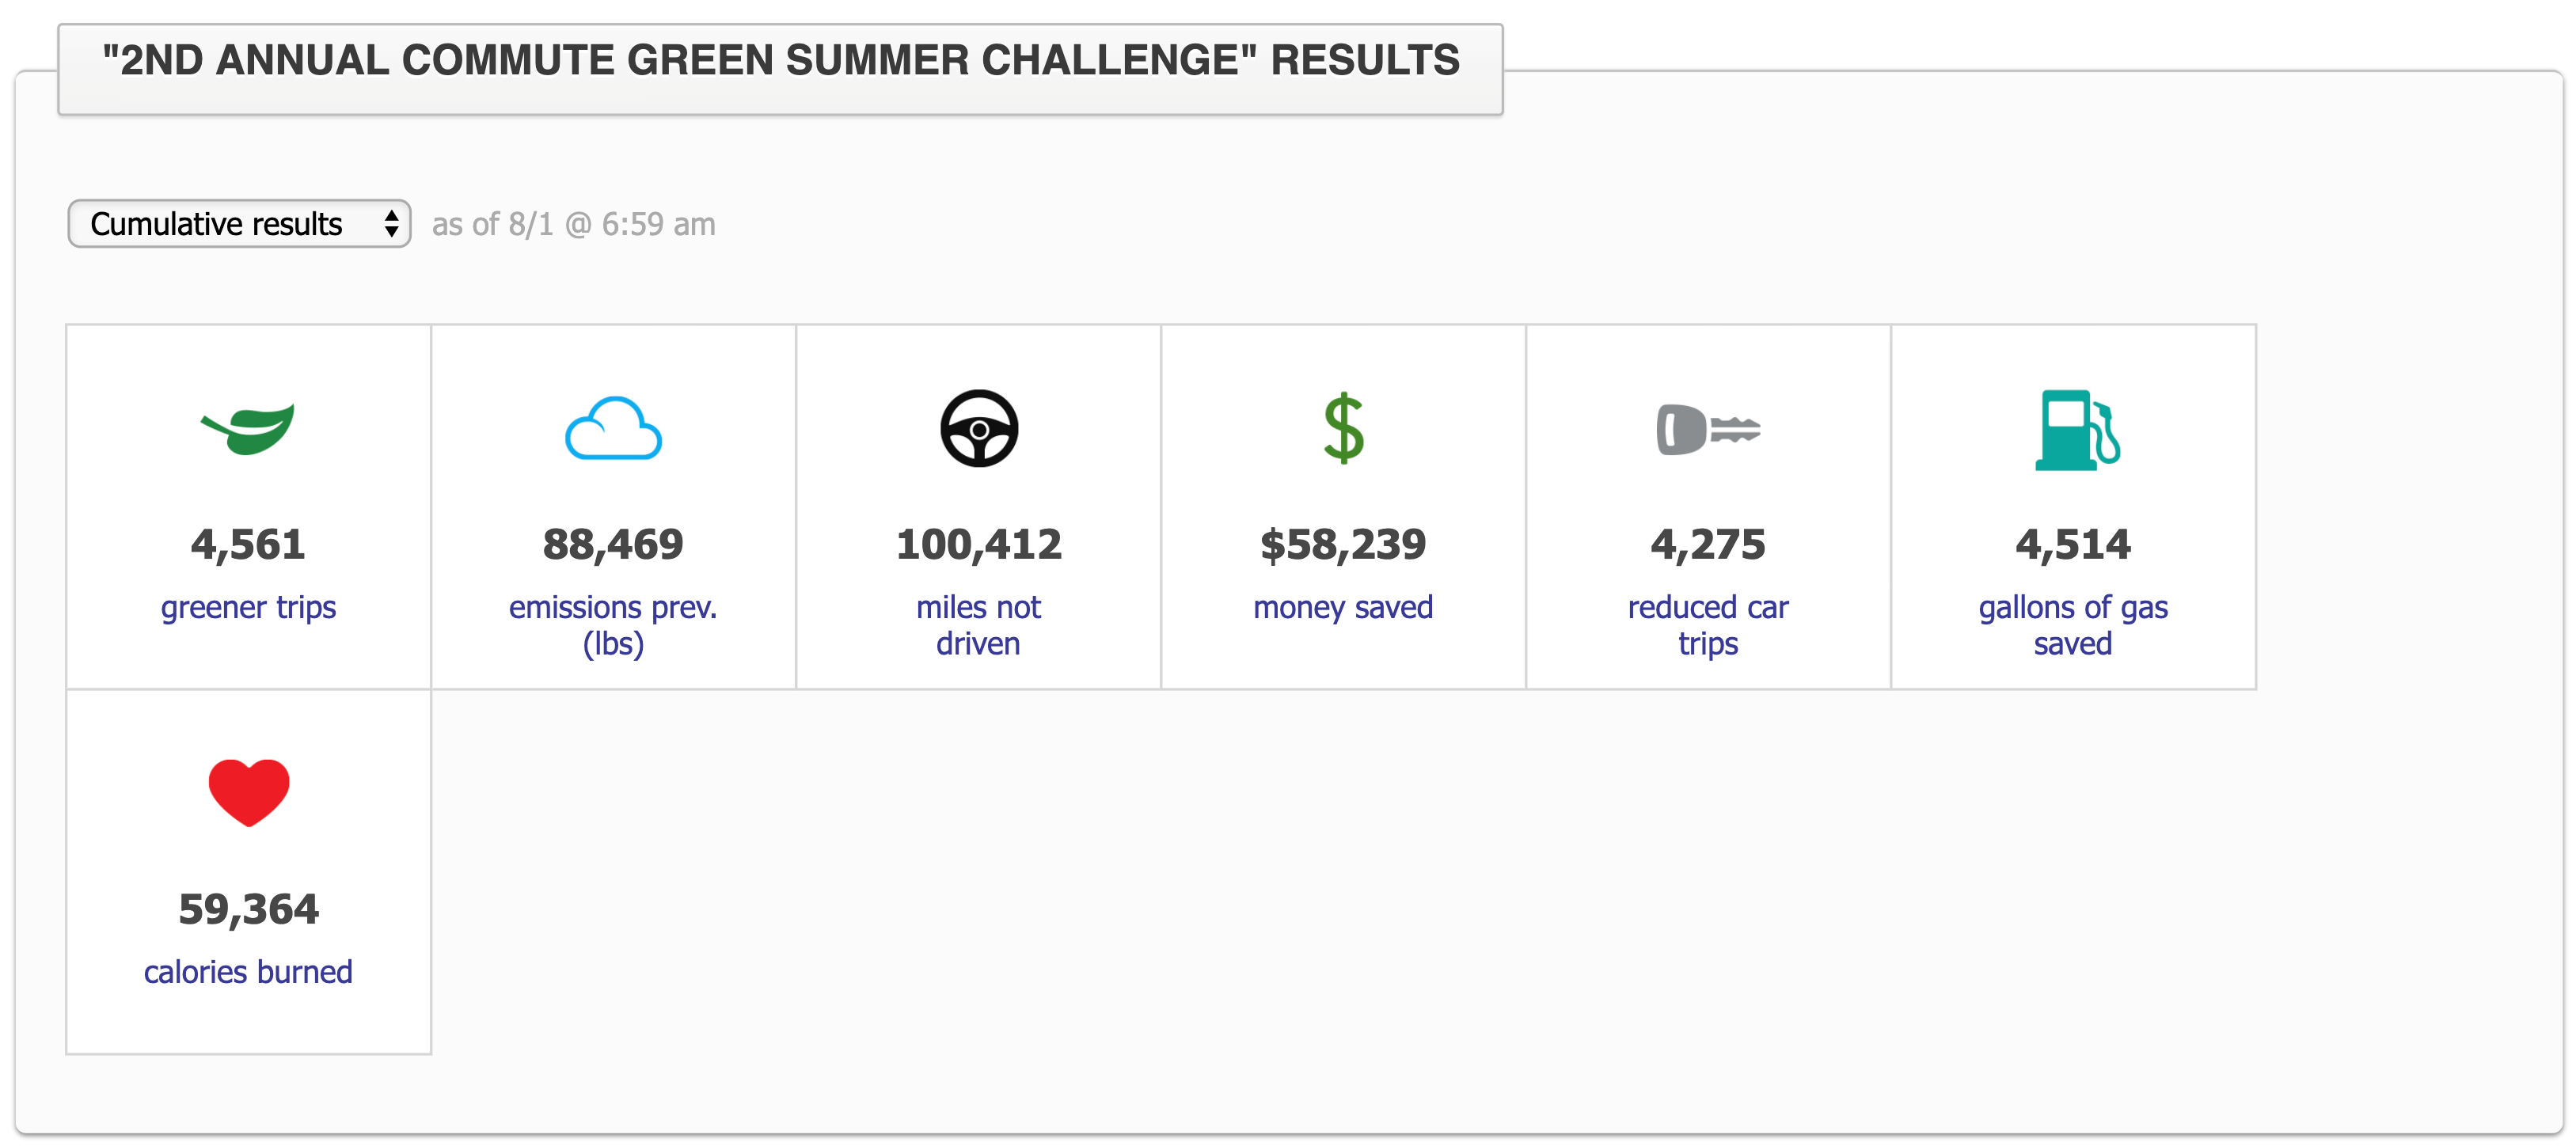
Task: Click the black steering wheel icon
Action: (979, 428)
